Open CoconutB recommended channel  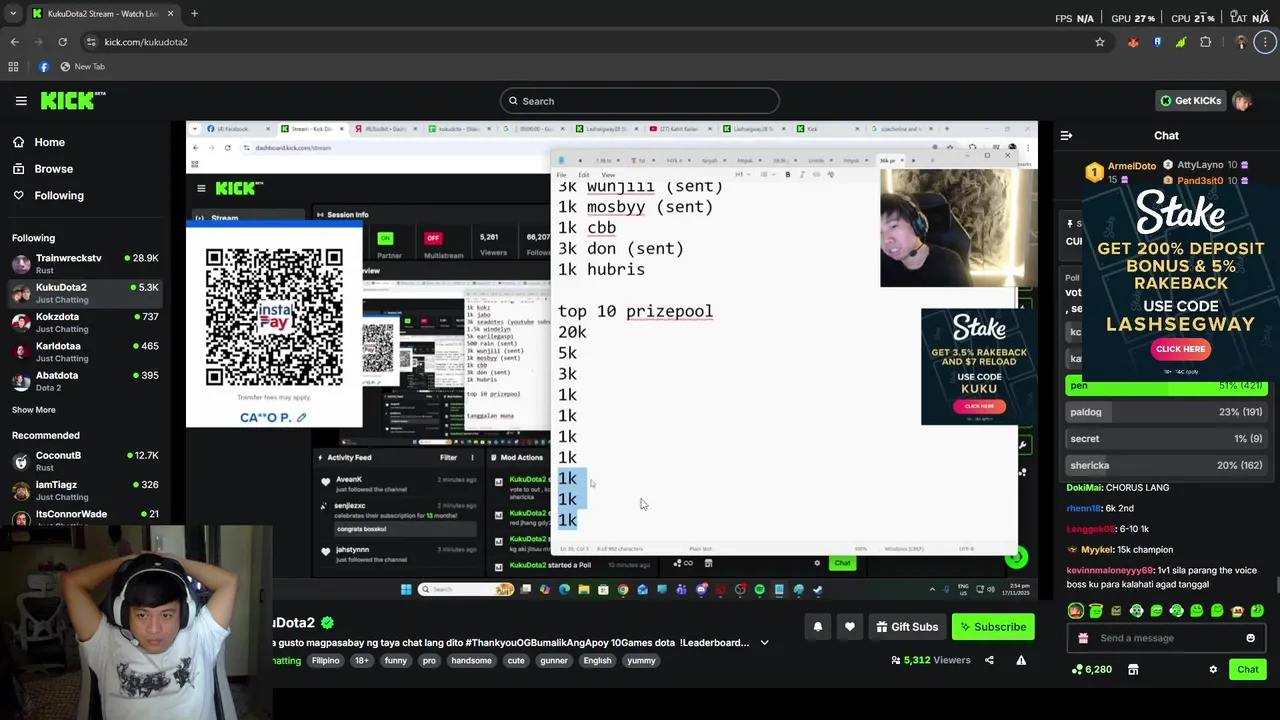[85, 461]
